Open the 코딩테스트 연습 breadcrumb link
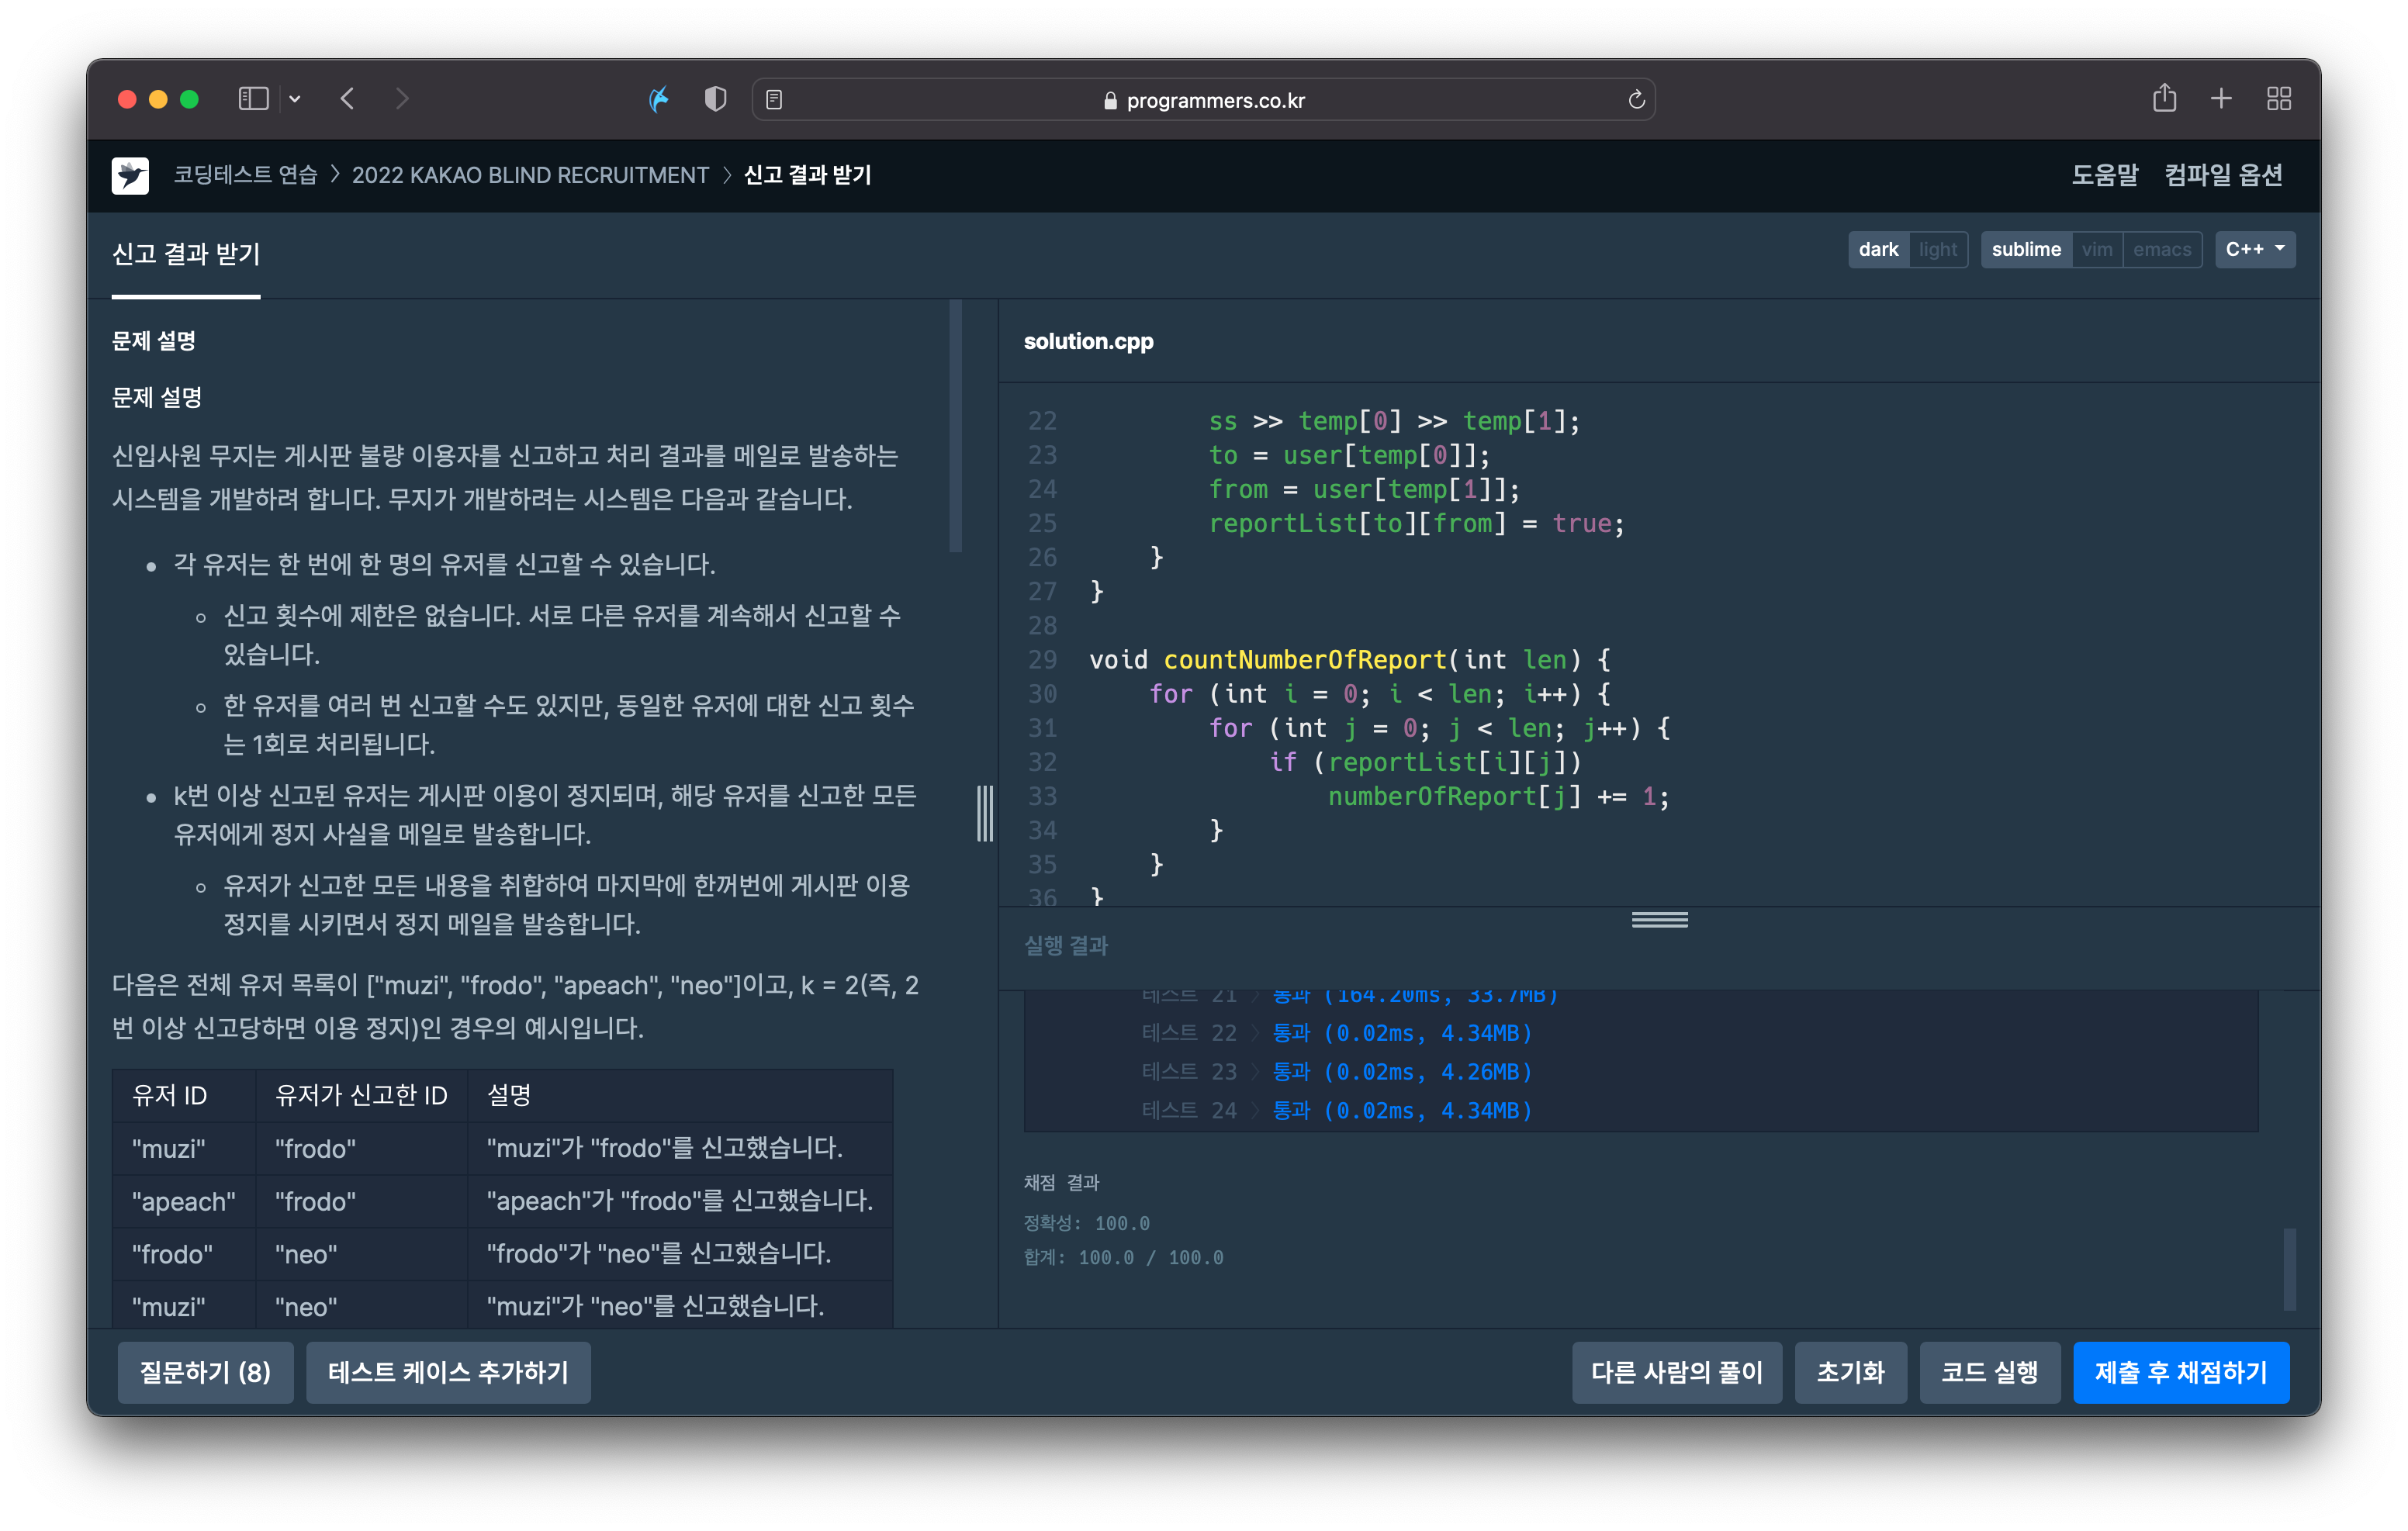Viewport: 2408px width, 1531px height. point(245,175)
